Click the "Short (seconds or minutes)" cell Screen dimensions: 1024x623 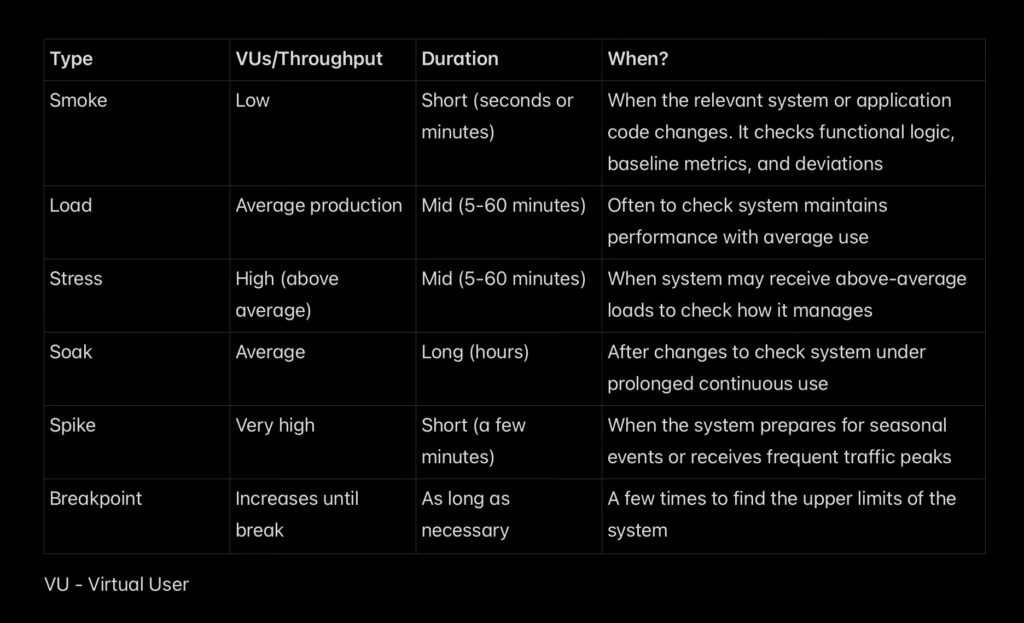497,116
